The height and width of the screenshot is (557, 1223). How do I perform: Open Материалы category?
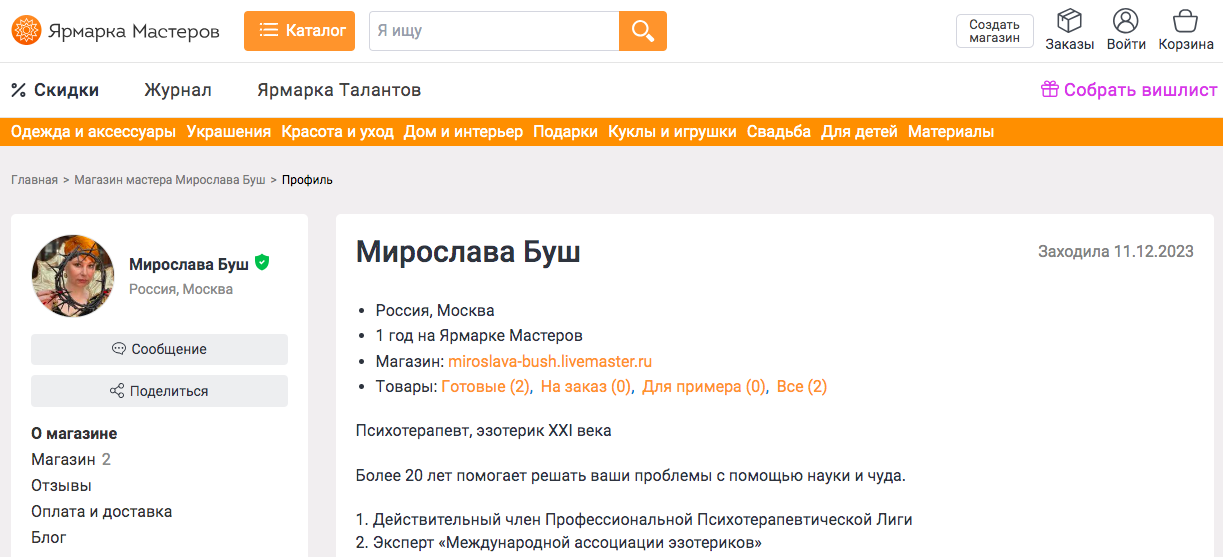click(951, 132)
